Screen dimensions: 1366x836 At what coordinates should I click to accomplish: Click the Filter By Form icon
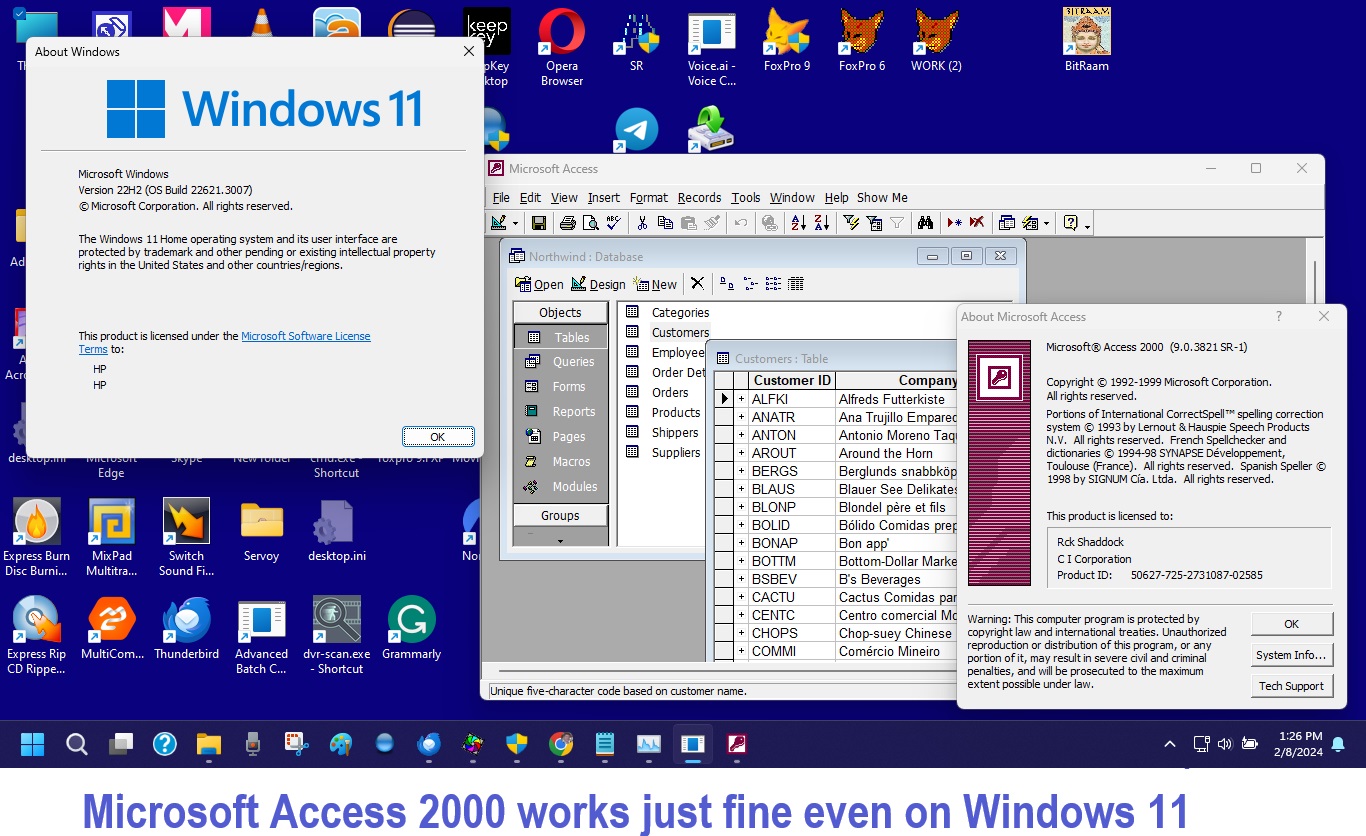(x=874, y=223)
